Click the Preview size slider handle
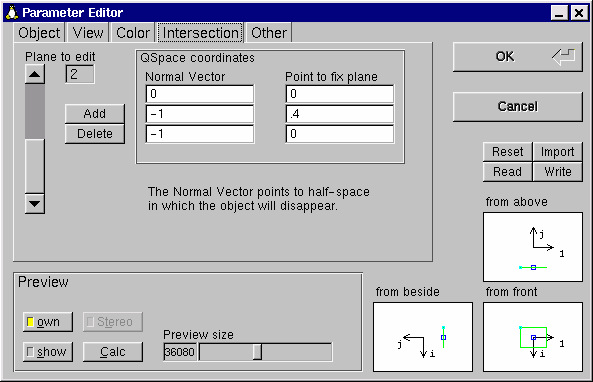The height and width of the screenshot is (382, 593). 257,352
